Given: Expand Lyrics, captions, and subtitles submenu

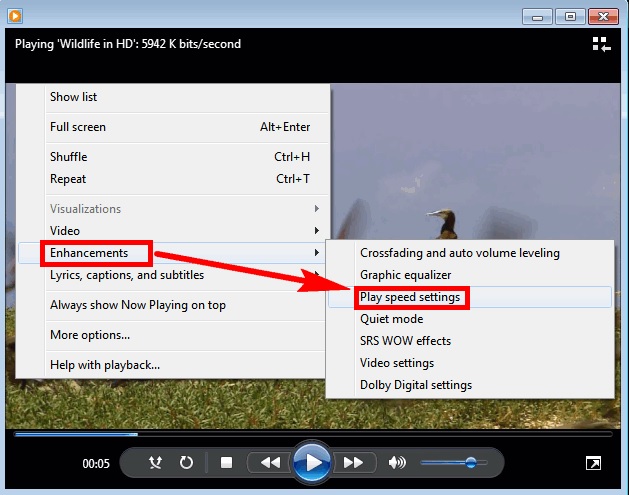Looking at the screenshot, I should (127, 275).
